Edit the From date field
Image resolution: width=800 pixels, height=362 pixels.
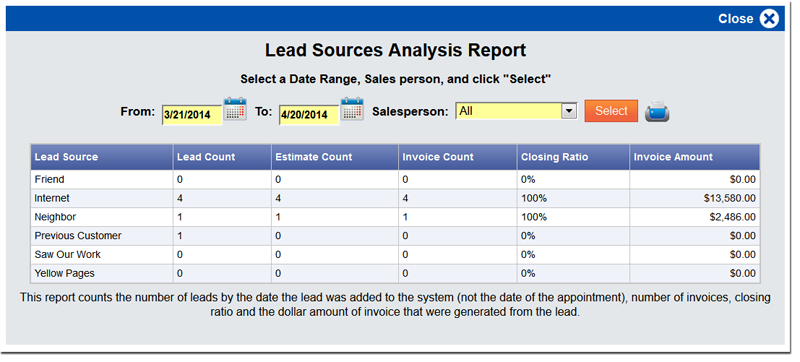click(x=192, y=115)
